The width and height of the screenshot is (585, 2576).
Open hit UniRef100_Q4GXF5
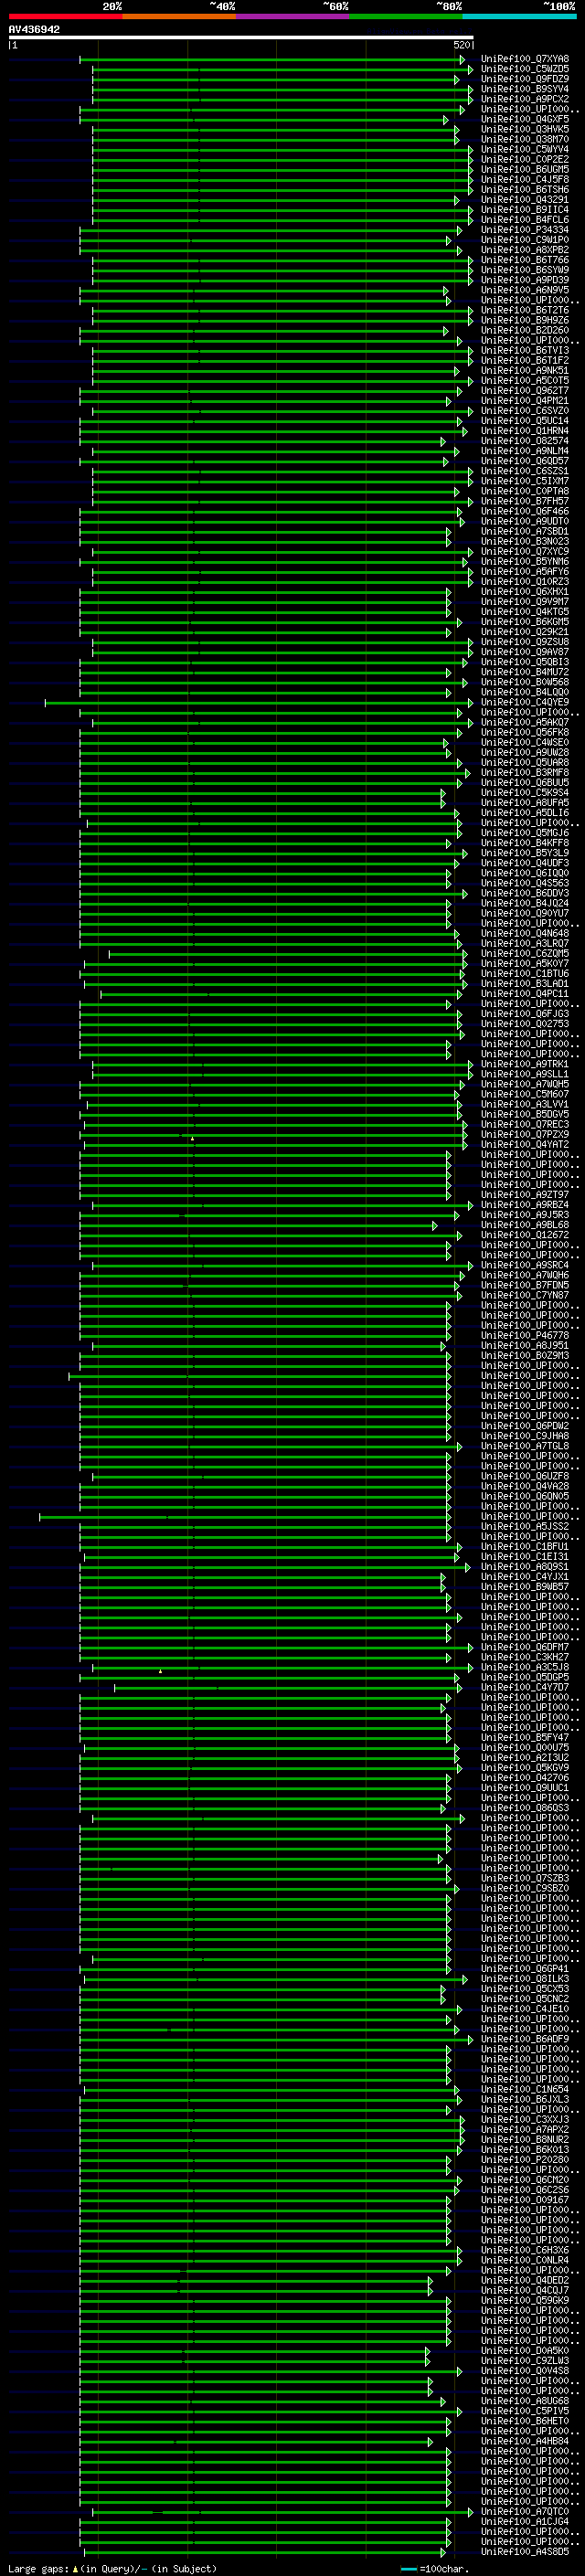point(525,120)
